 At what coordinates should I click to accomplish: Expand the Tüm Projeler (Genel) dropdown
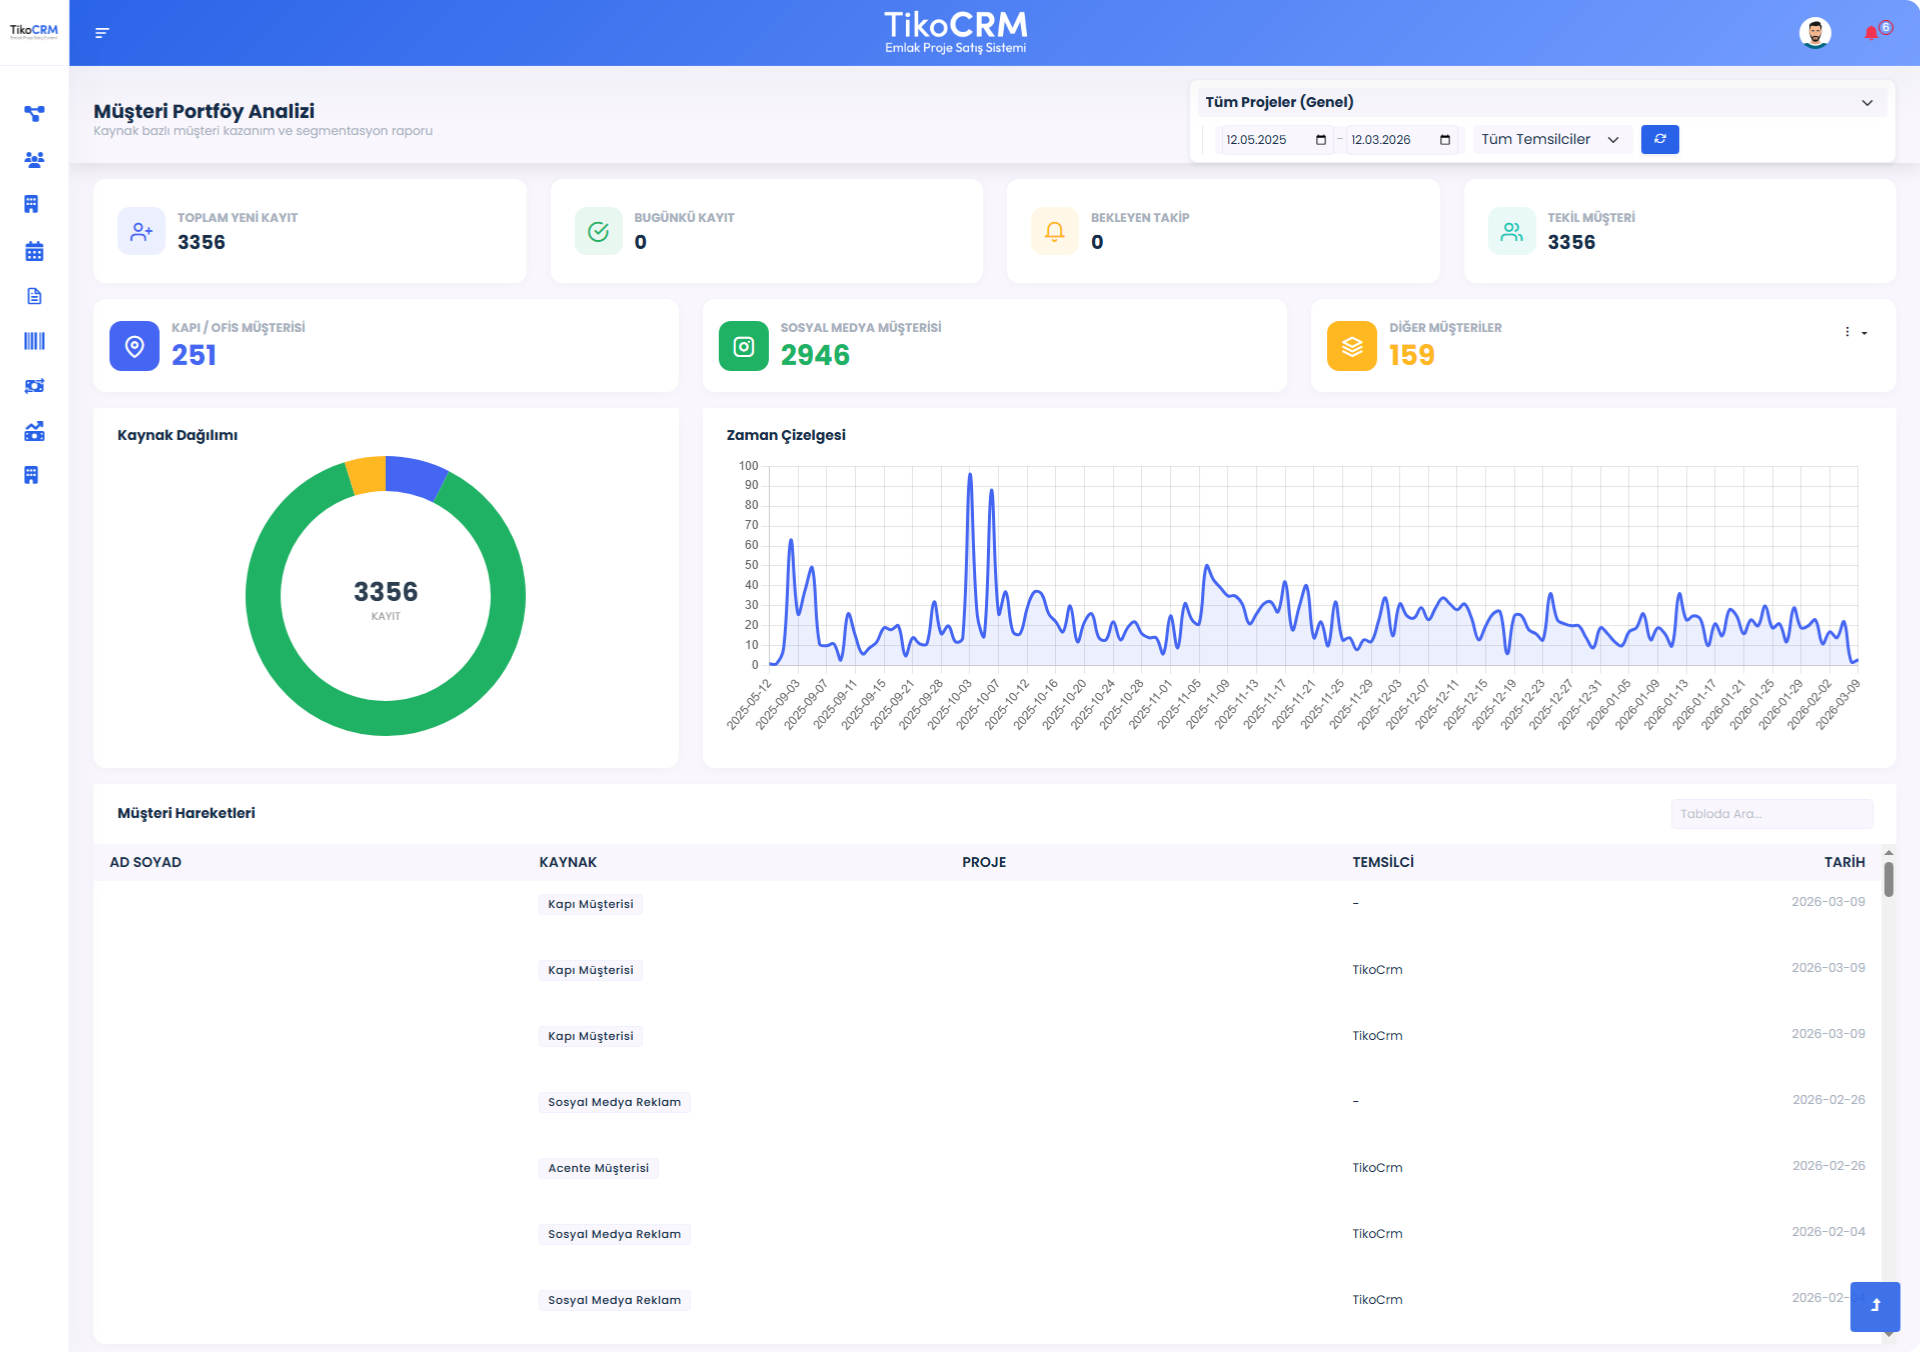pos(1540,102)
